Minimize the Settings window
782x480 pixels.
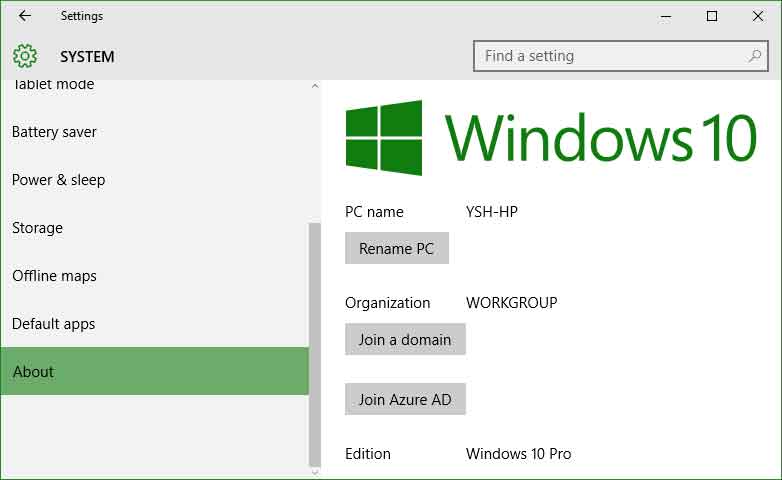[x=666, y=16]
